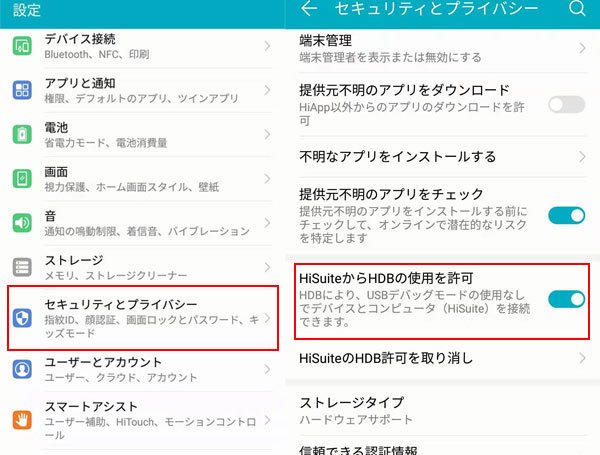Screen dimensions: 600x455
Task: Tap the ストレージ storage icon
Action: tap(22, 267)
